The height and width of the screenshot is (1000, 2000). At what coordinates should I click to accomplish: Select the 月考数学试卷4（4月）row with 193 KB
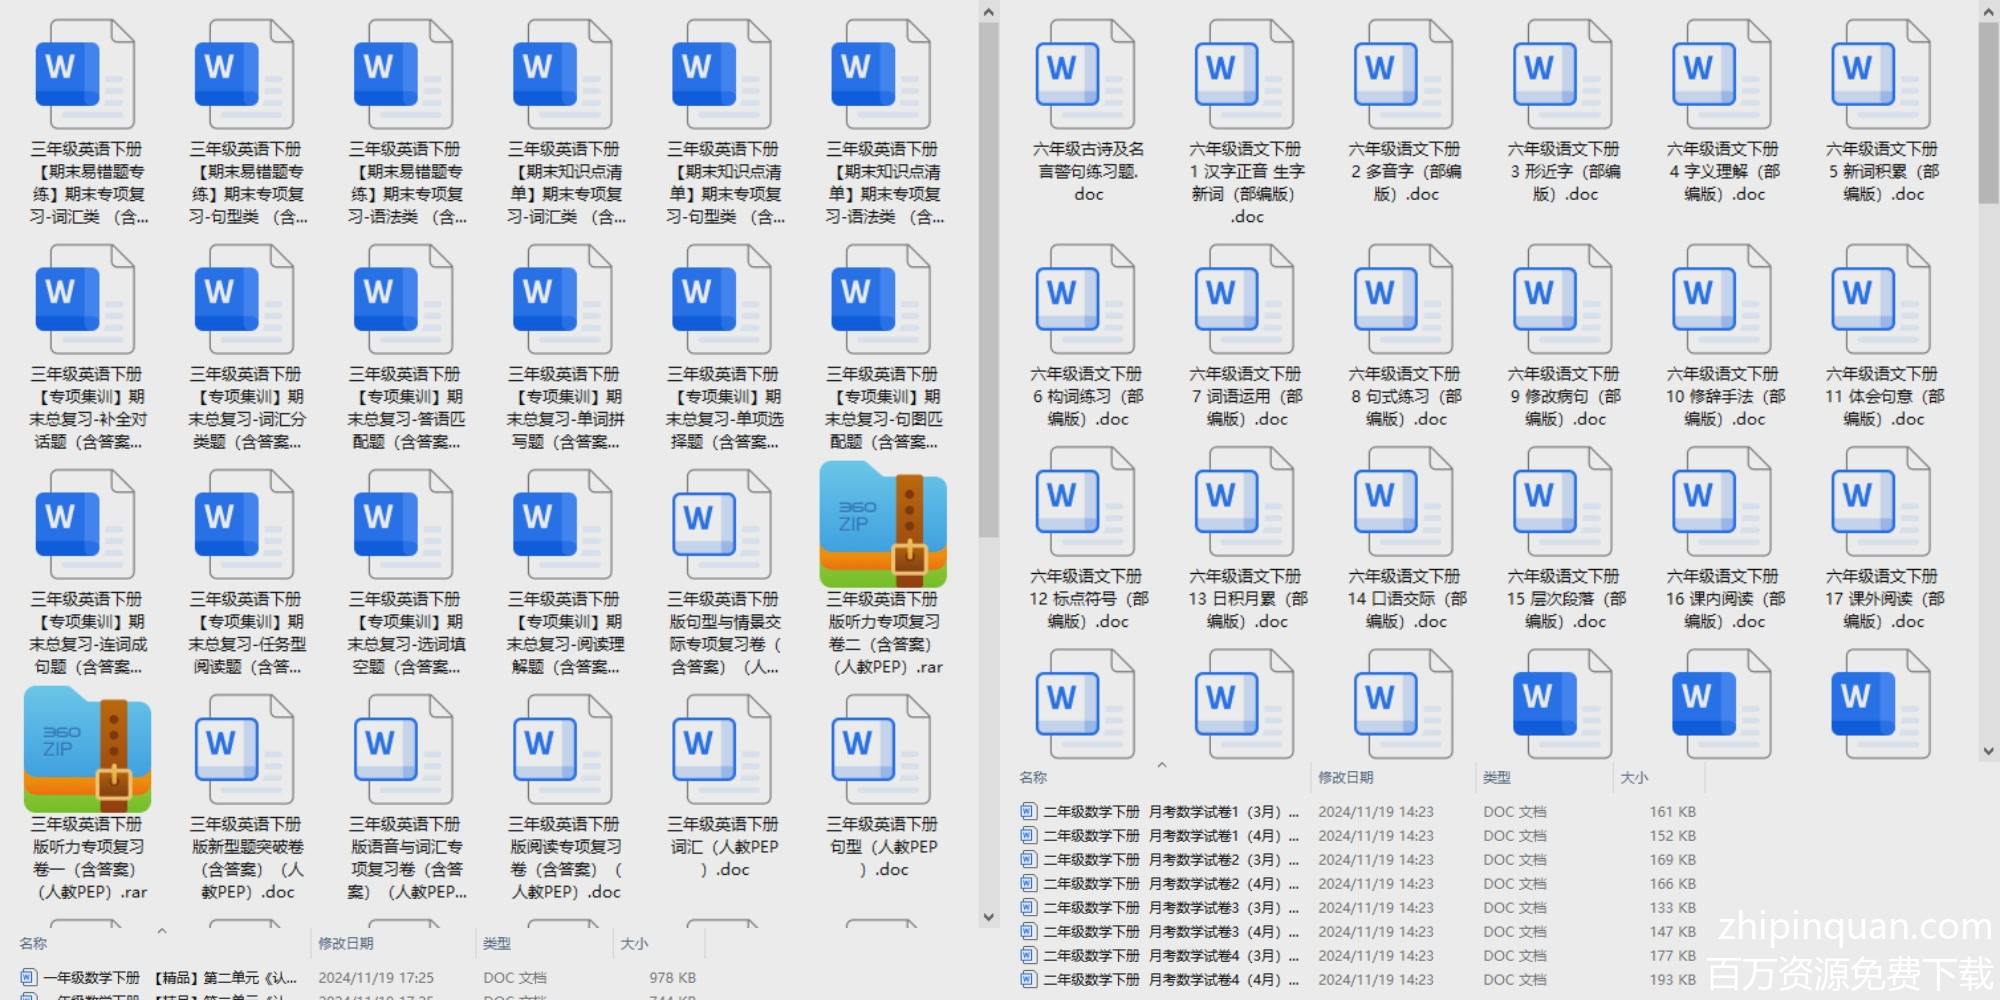coord(1160,980)
